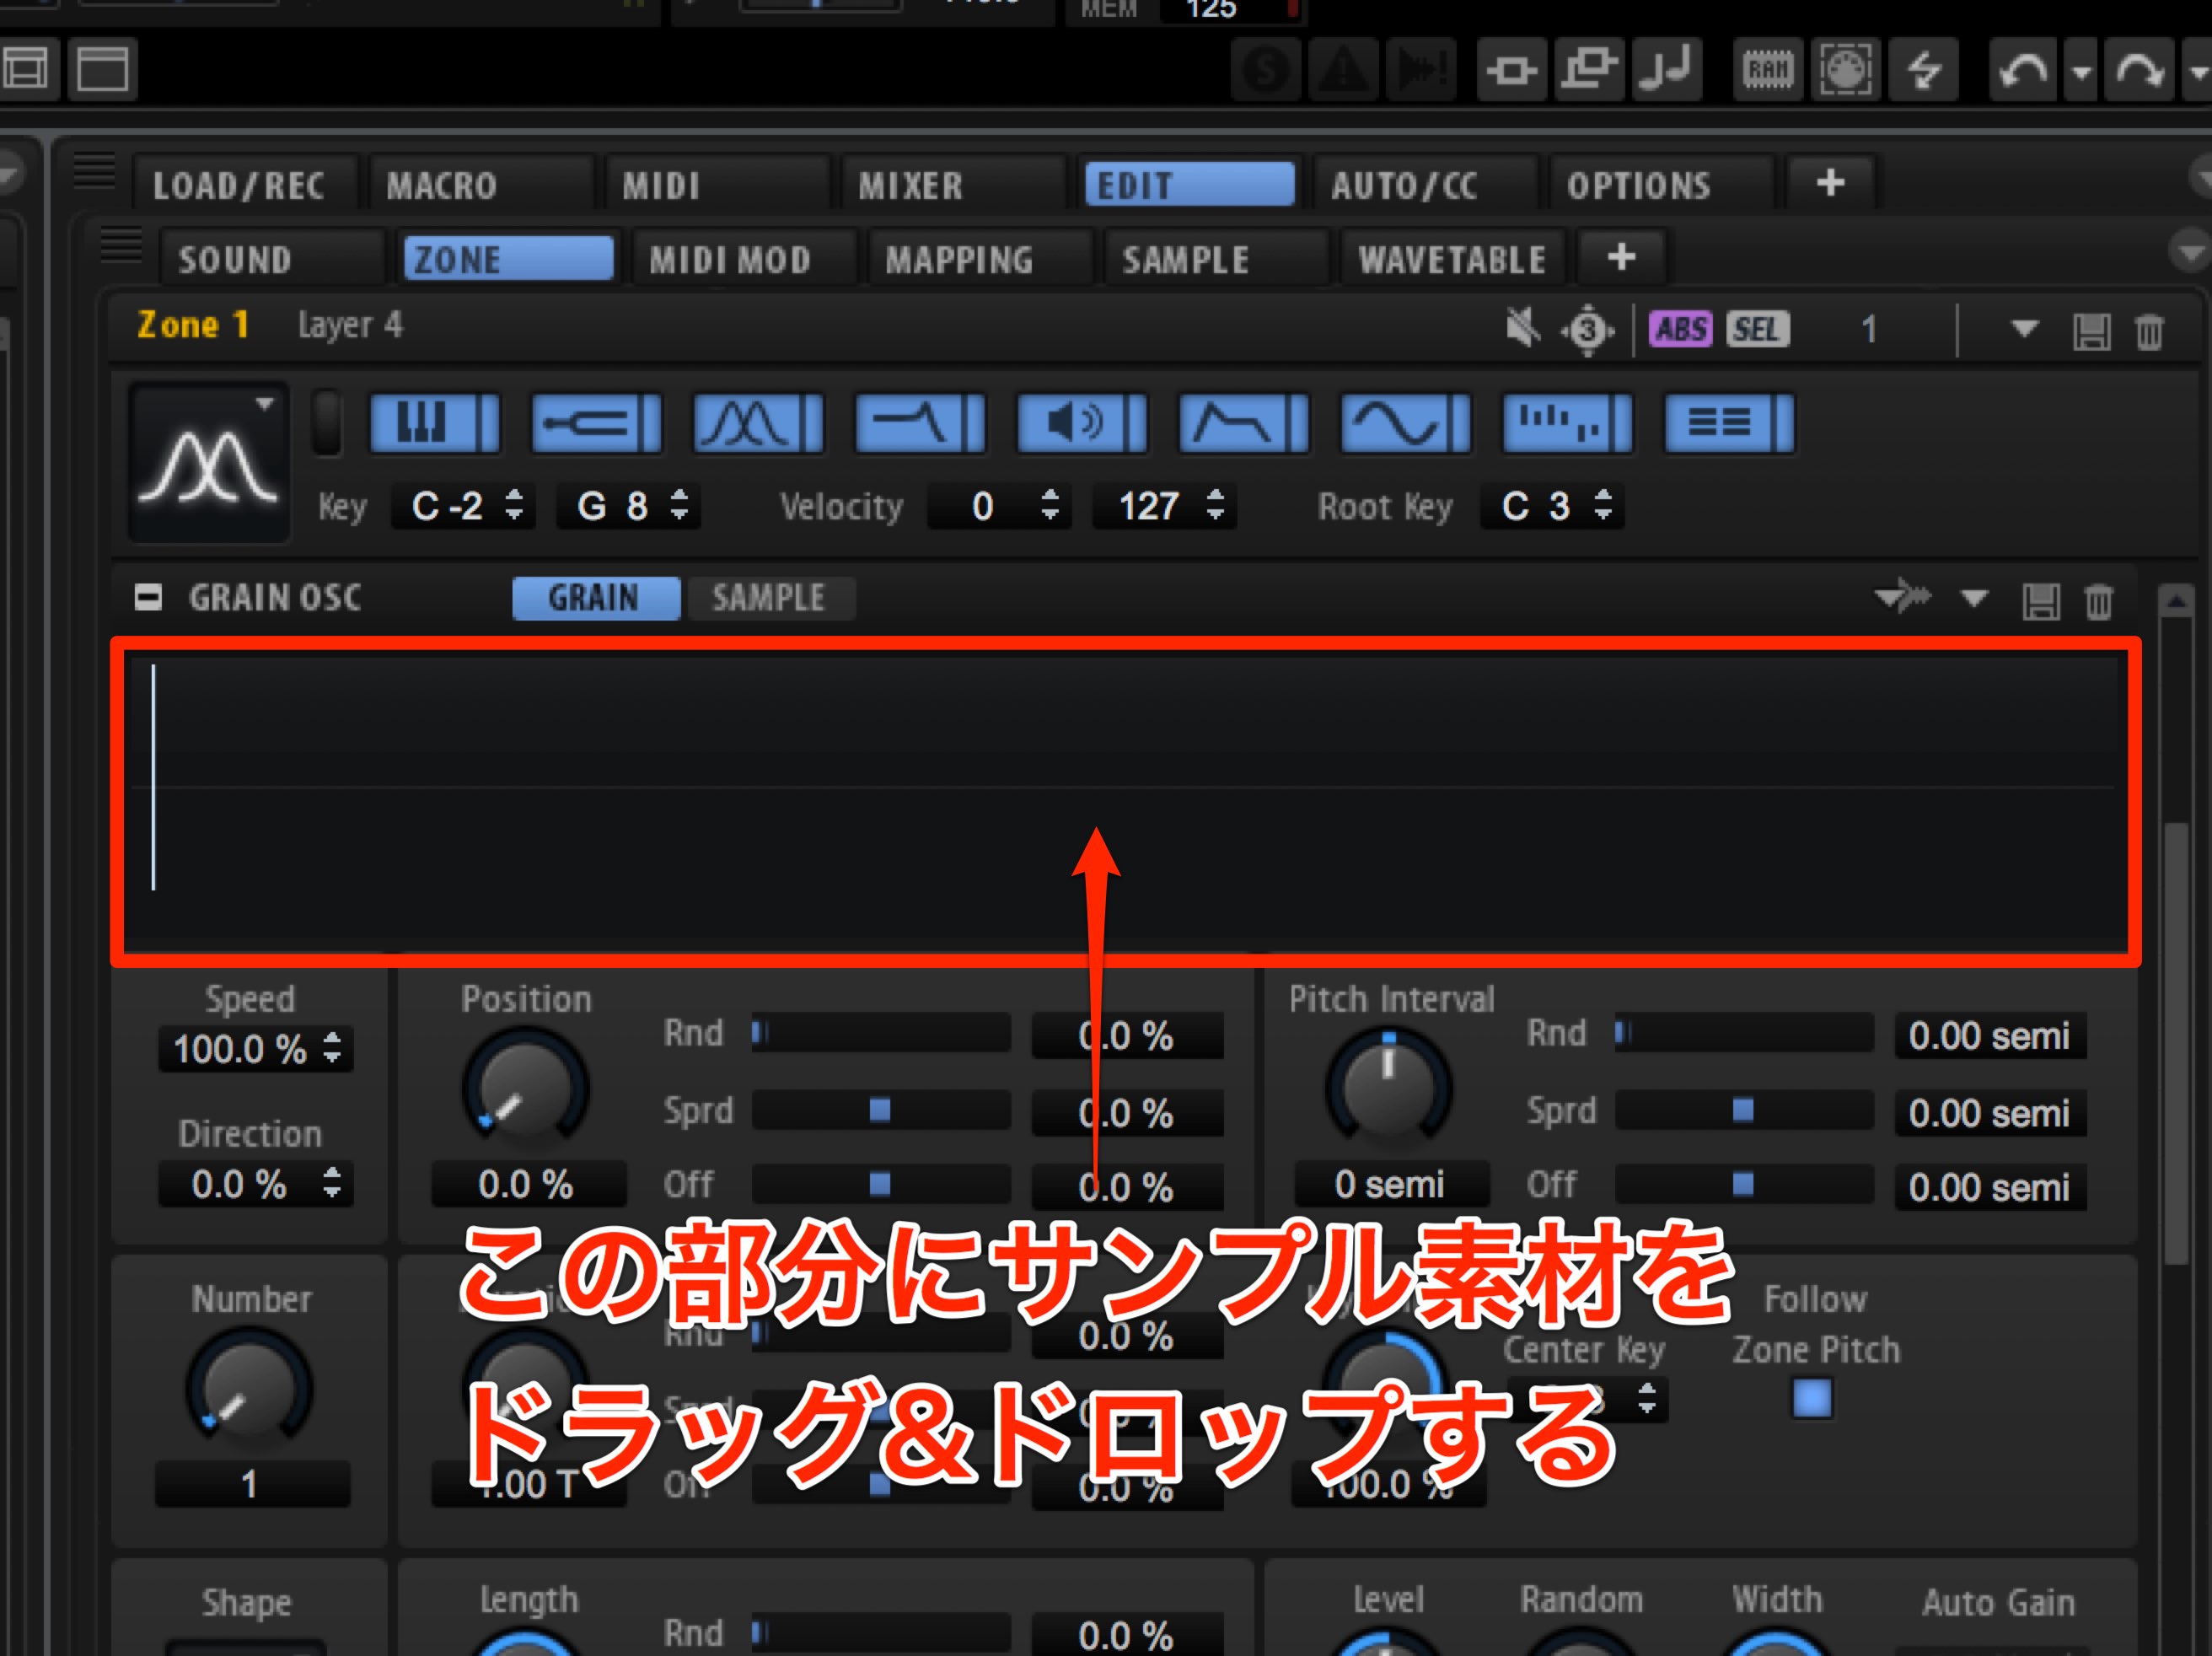Add a new main tab with plus button
Viewport: 2212px width, 1656px height.
[1830, 183]
